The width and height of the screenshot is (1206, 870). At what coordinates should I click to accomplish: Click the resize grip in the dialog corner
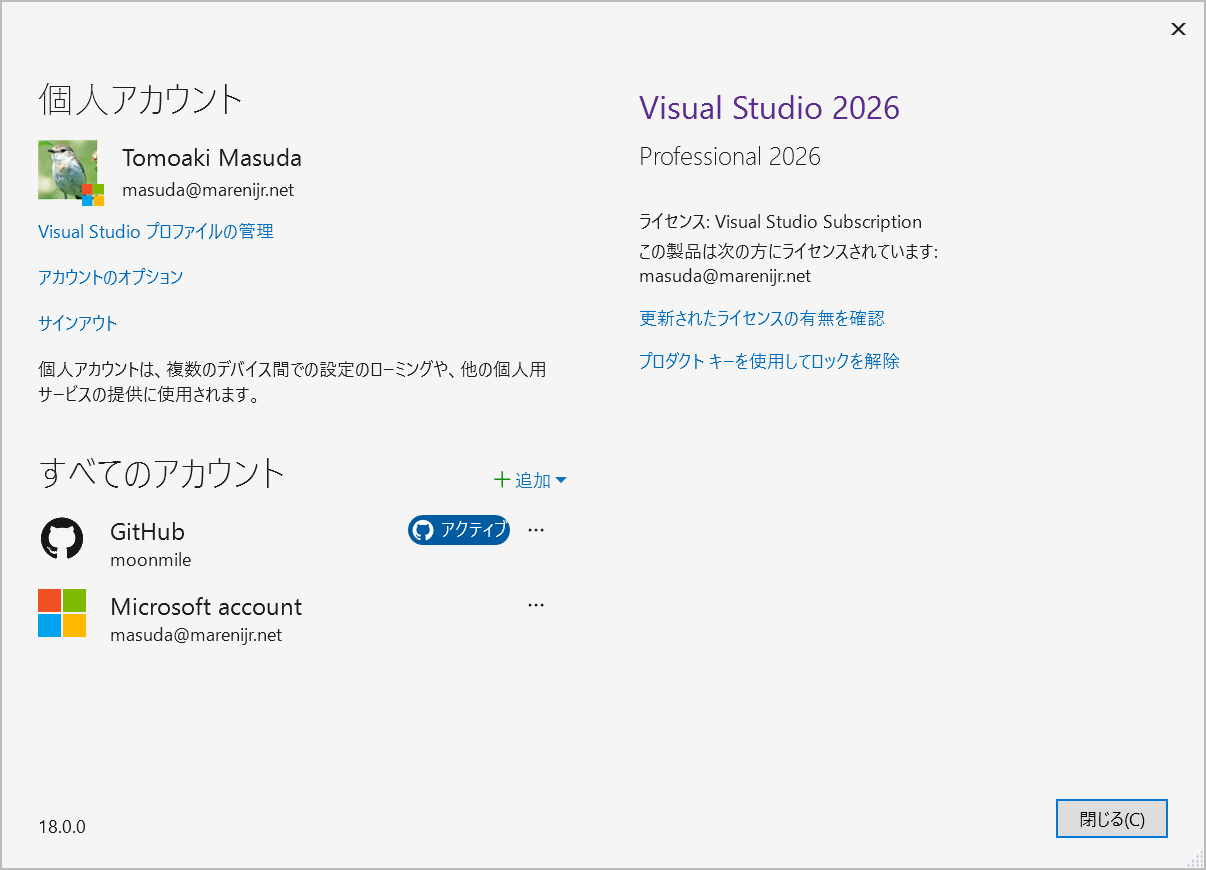pyautogui.click(x=1195, y=859)
